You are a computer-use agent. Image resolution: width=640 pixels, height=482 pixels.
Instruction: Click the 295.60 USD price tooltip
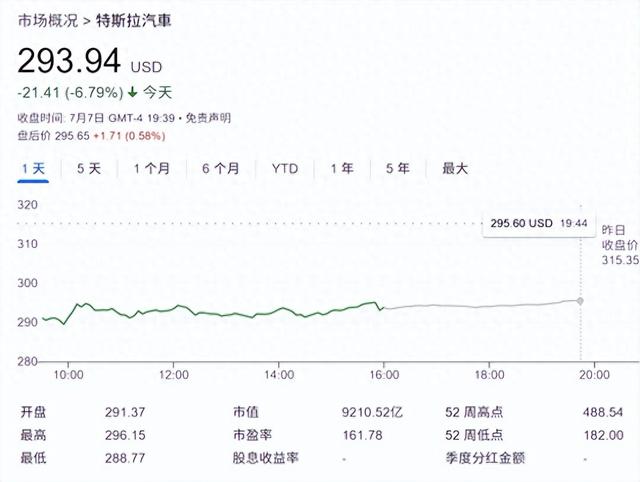click(522, 222)
